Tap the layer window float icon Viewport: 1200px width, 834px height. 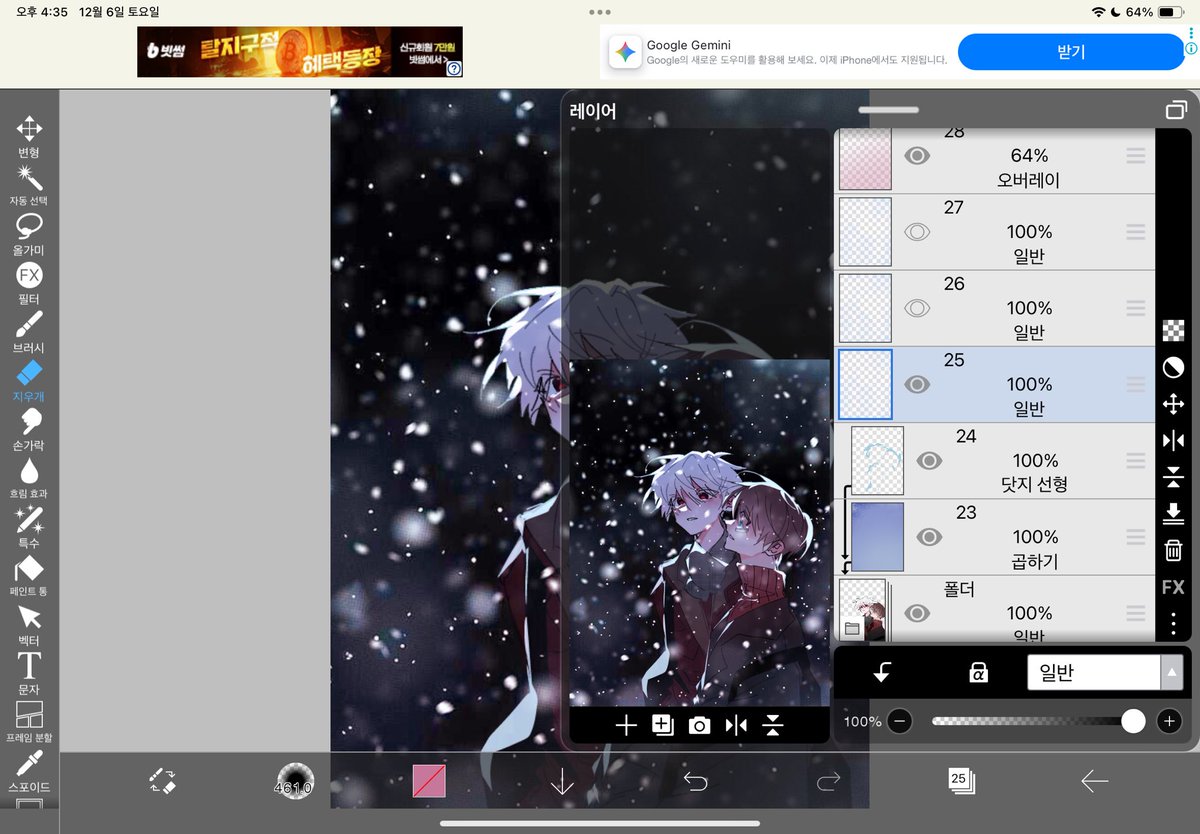pos(1176,110)
